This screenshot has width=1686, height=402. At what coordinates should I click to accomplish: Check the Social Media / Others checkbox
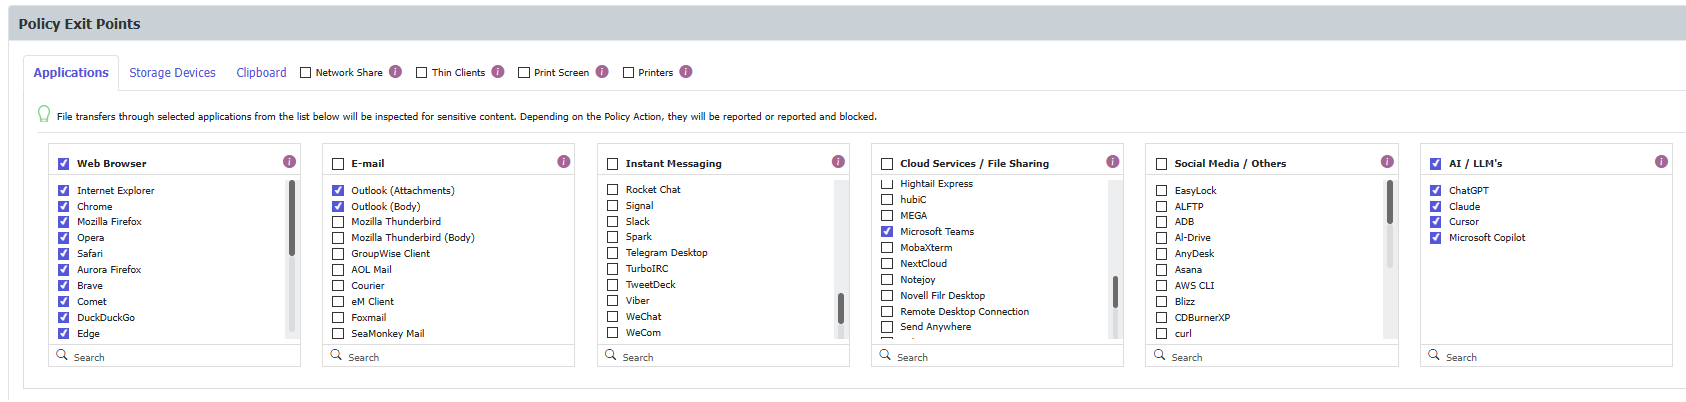pos(1162,164)
